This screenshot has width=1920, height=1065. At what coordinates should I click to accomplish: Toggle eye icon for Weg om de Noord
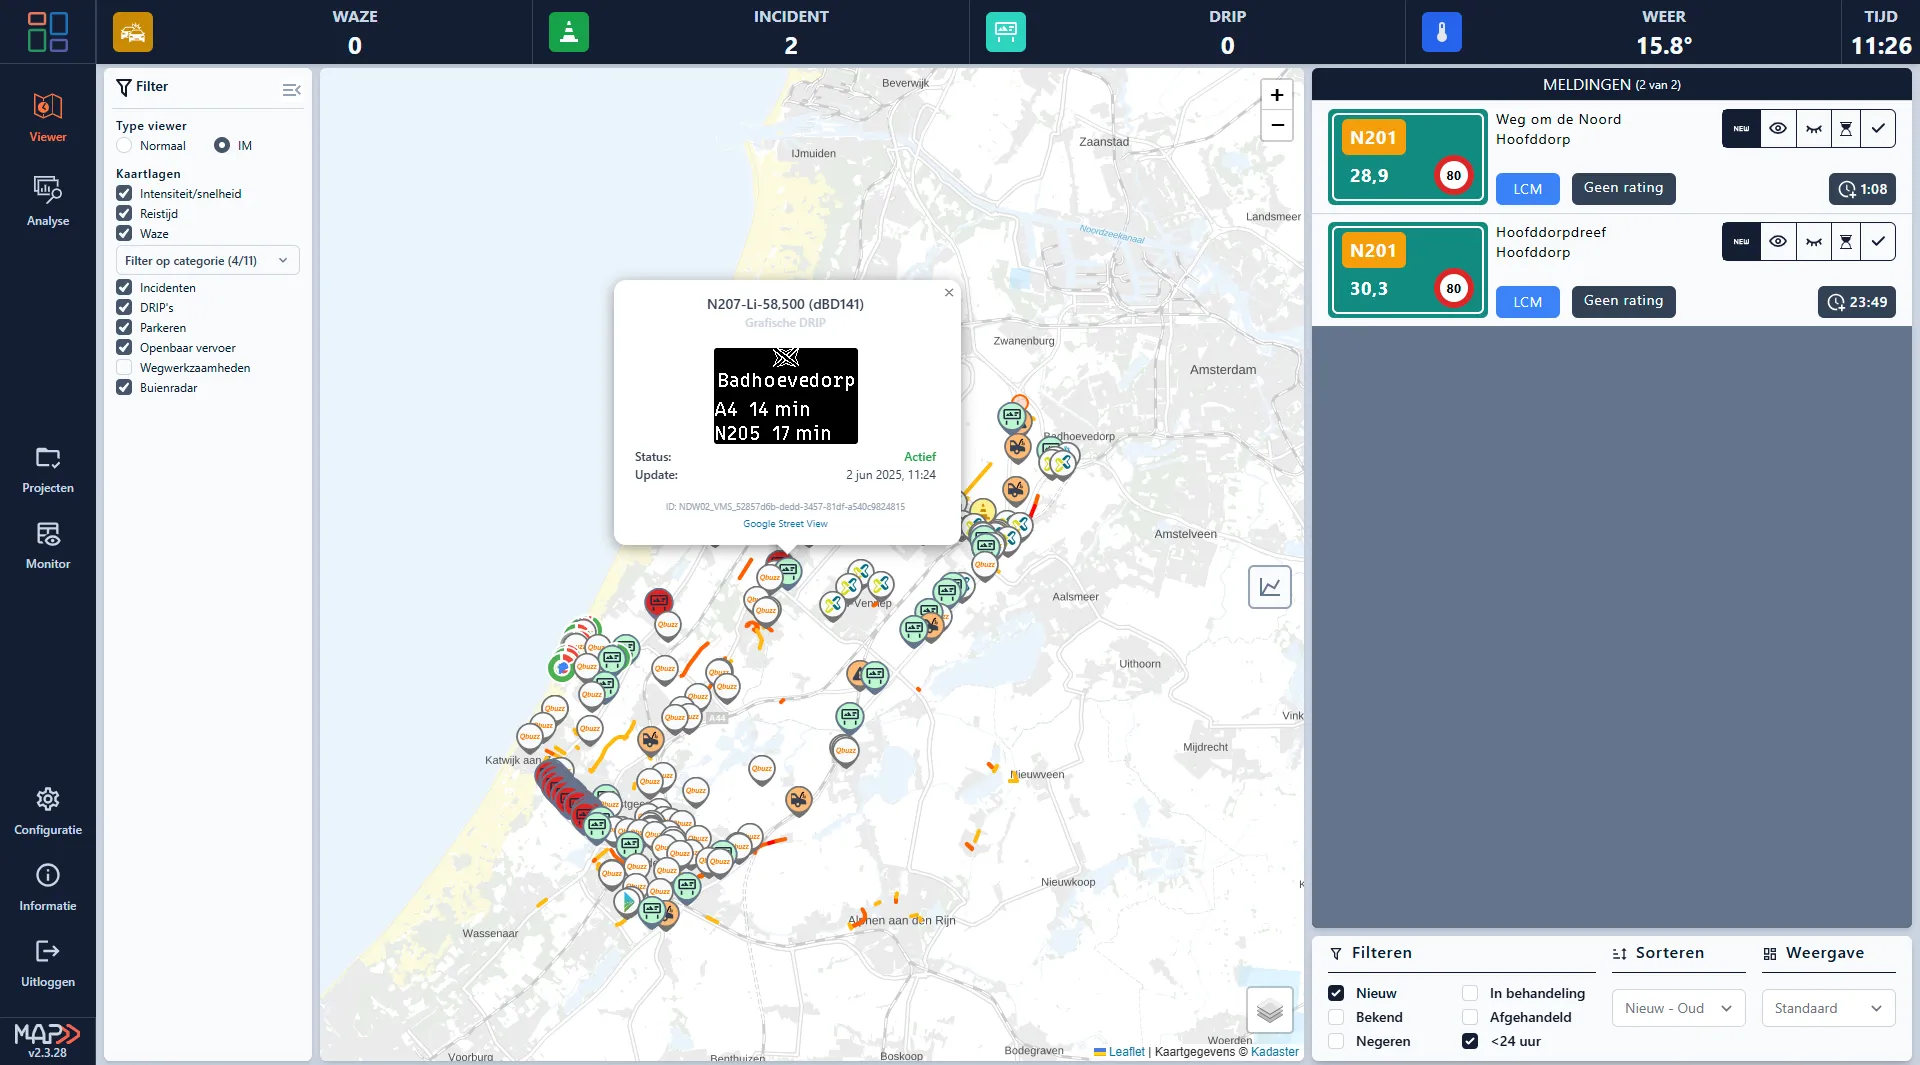point(1777,129)
